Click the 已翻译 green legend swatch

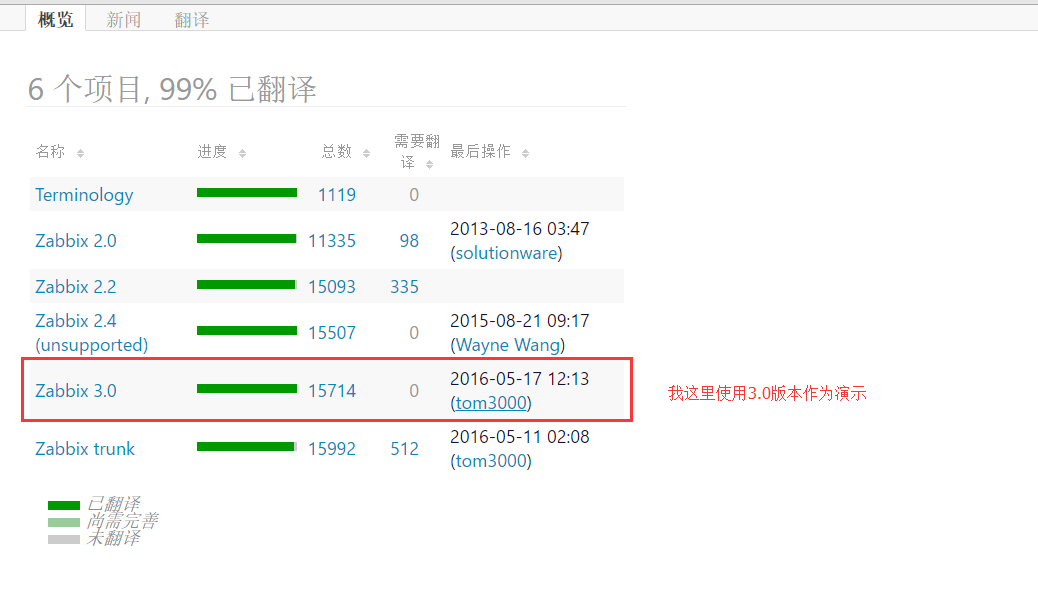64,505
